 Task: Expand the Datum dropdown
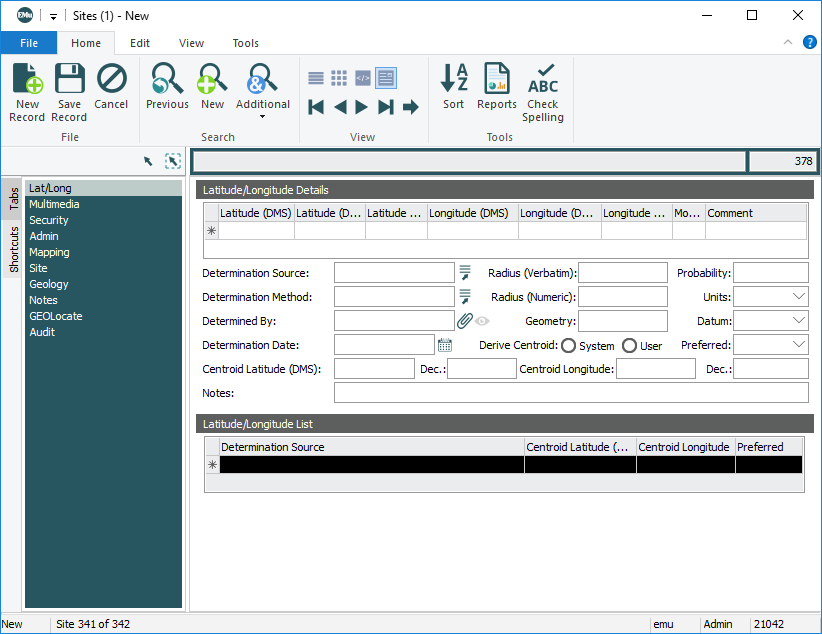click(798, 321)
